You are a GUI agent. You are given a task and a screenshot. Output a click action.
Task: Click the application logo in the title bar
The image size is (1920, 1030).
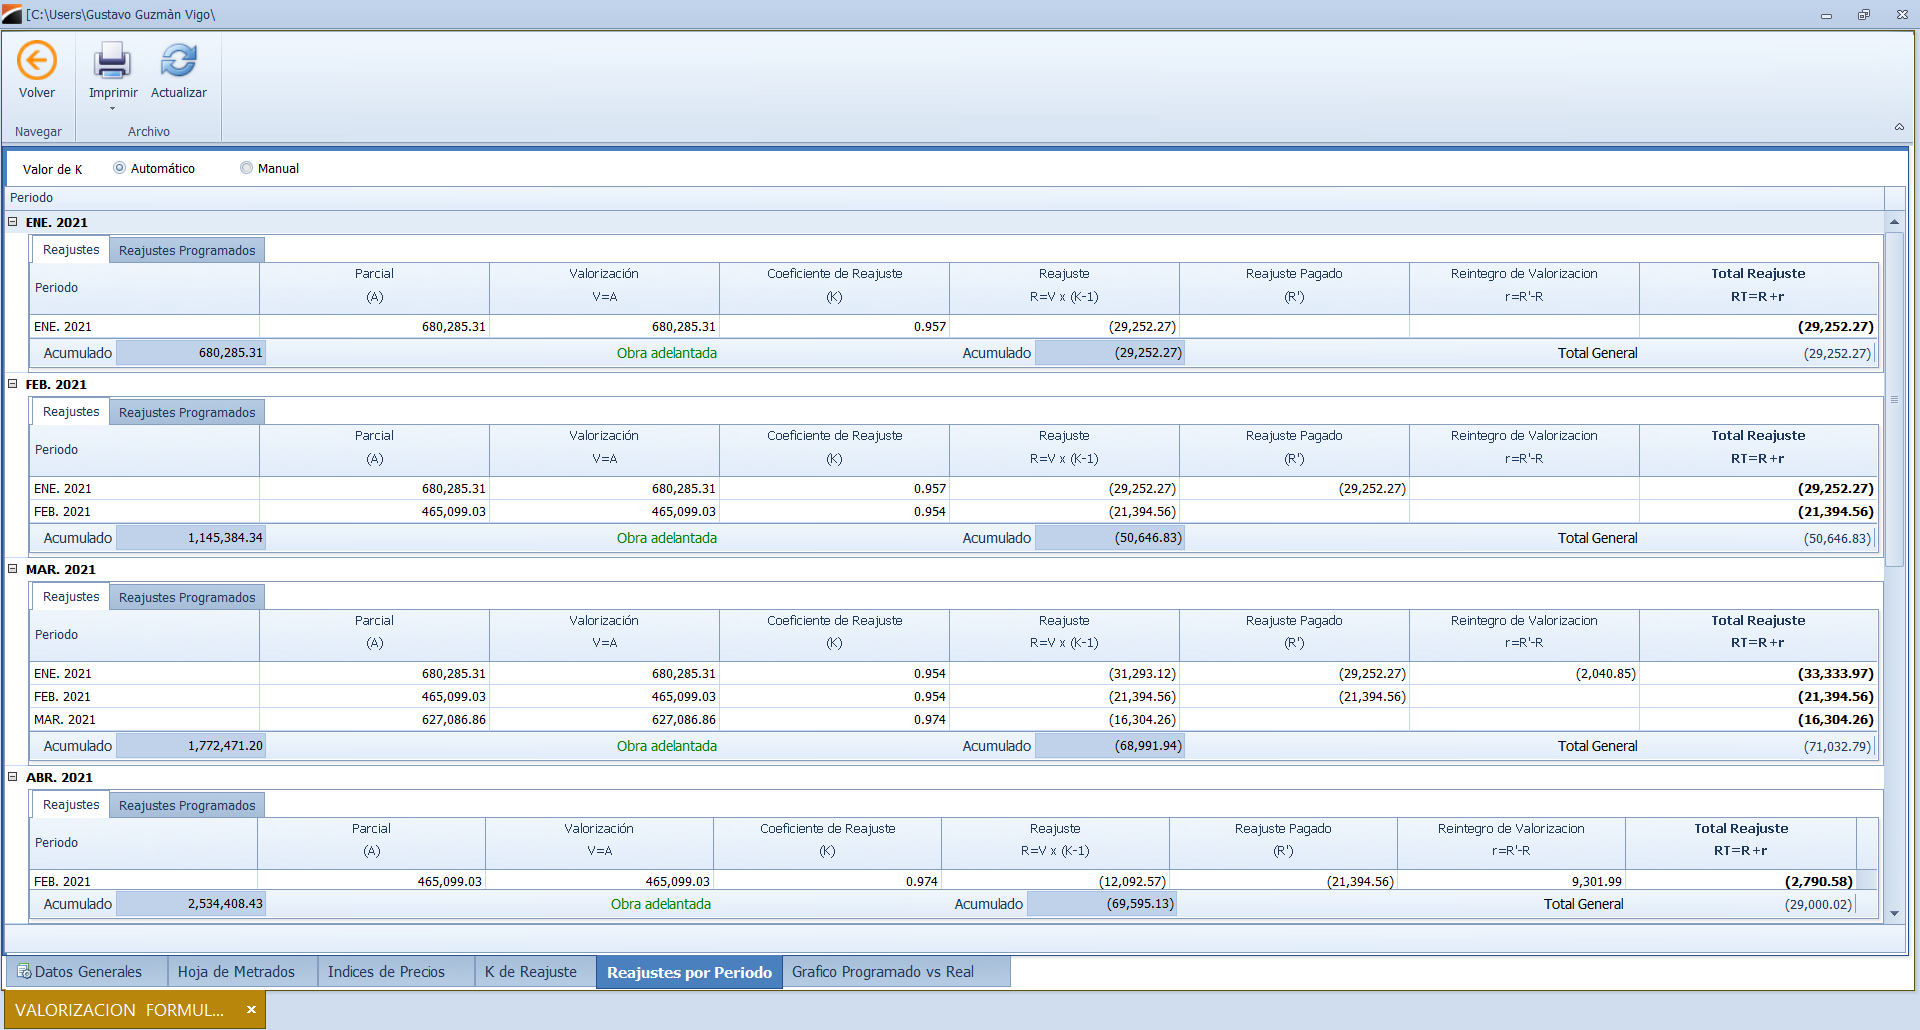(12, 14)
